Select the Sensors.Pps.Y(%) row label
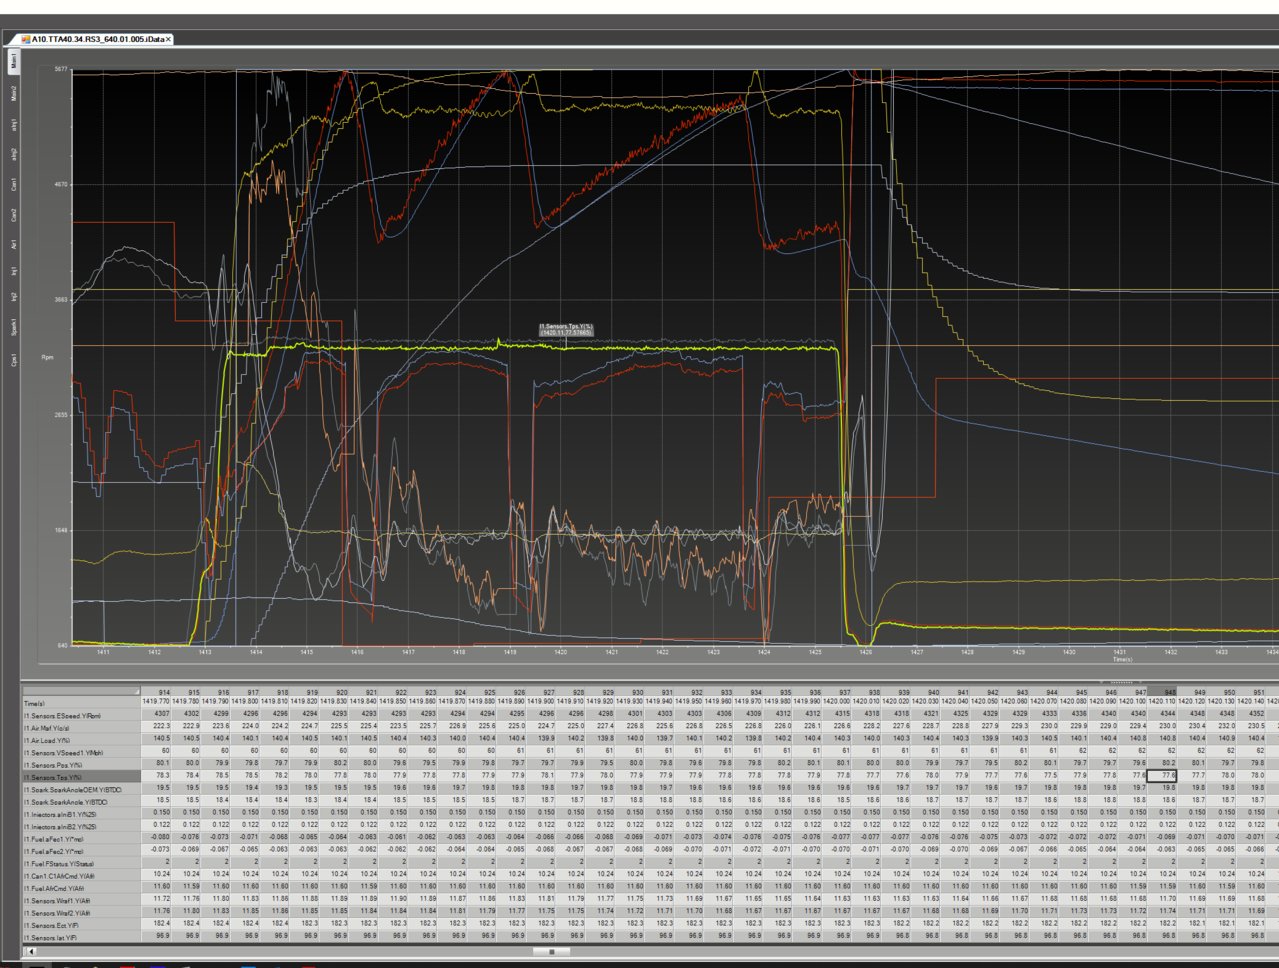The height and width of the screenshot is (968, 1279). click(x=81, y=764)
